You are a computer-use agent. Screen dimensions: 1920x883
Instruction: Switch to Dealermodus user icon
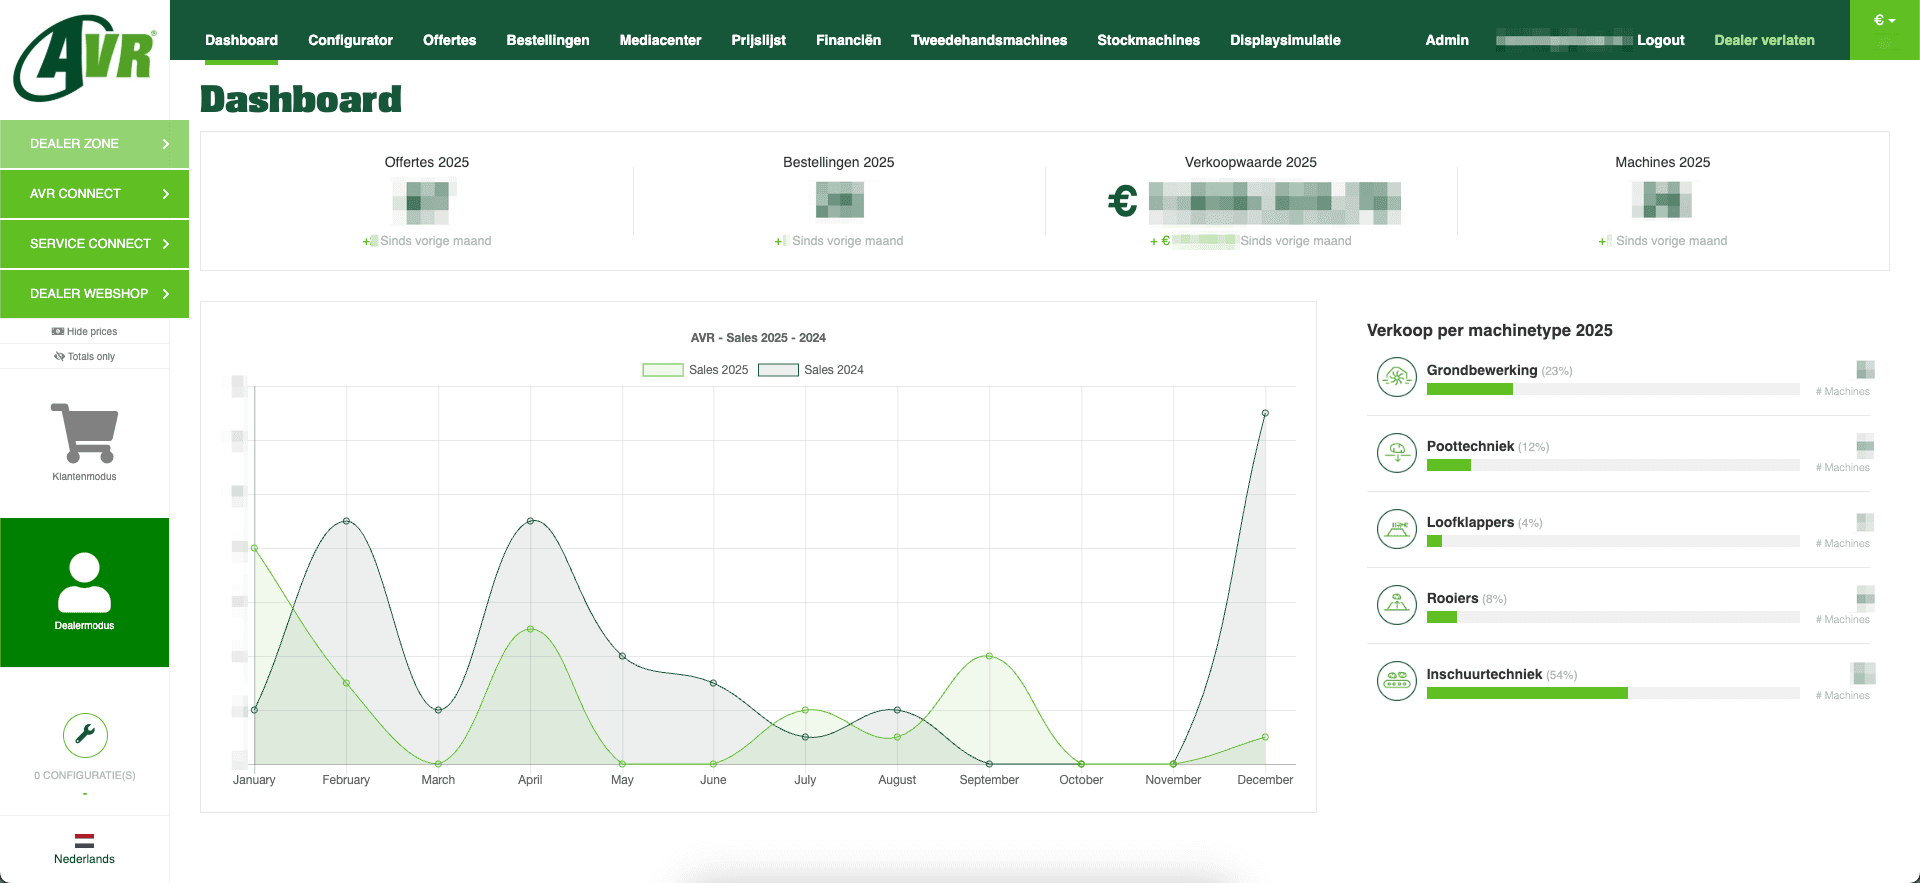[x=84, y=583]
